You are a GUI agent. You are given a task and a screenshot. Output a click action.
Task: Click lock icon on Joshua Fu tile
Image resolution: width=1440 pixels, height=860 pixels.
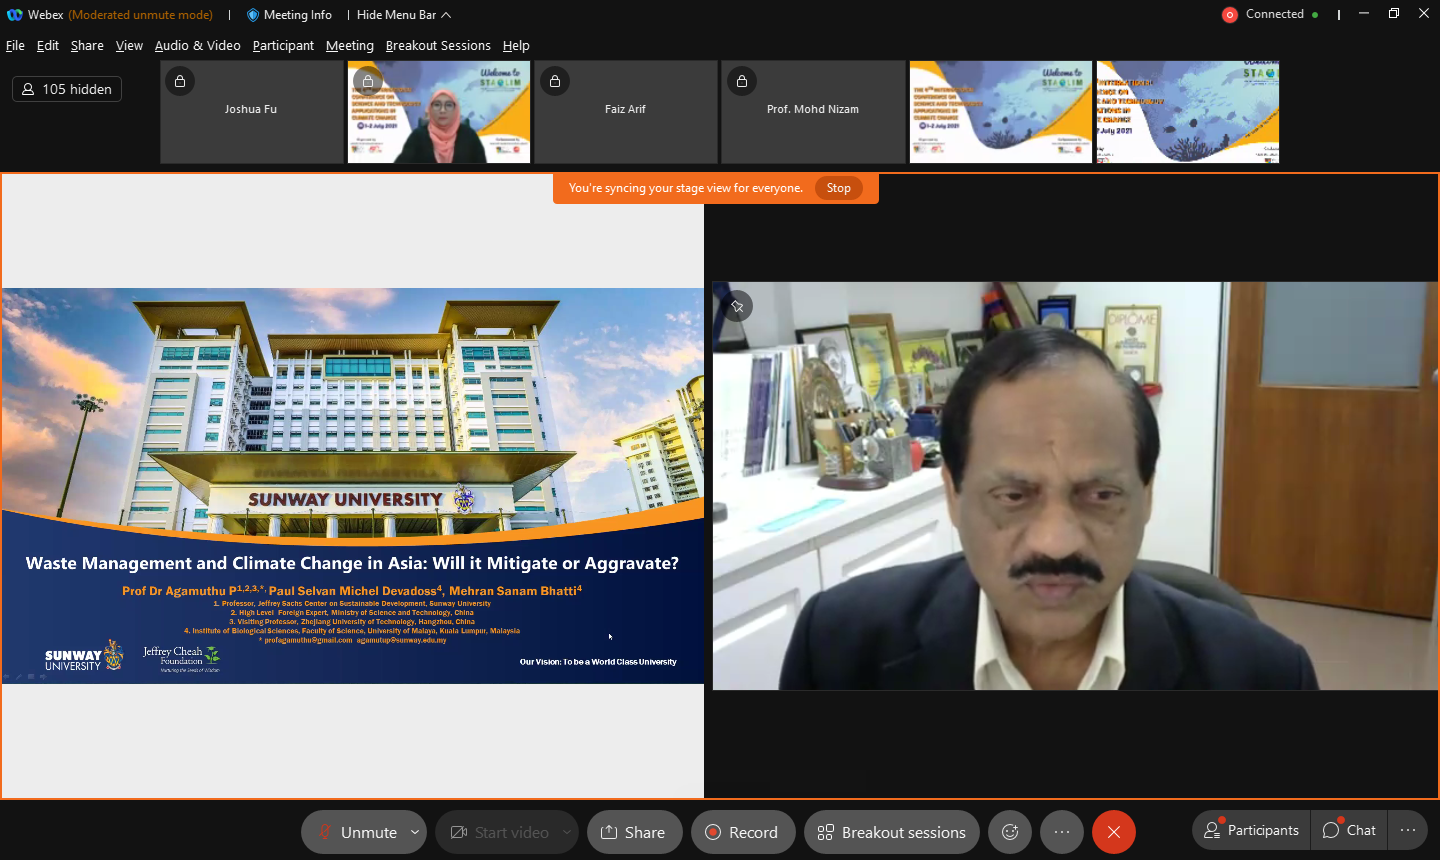click(180, 81)
